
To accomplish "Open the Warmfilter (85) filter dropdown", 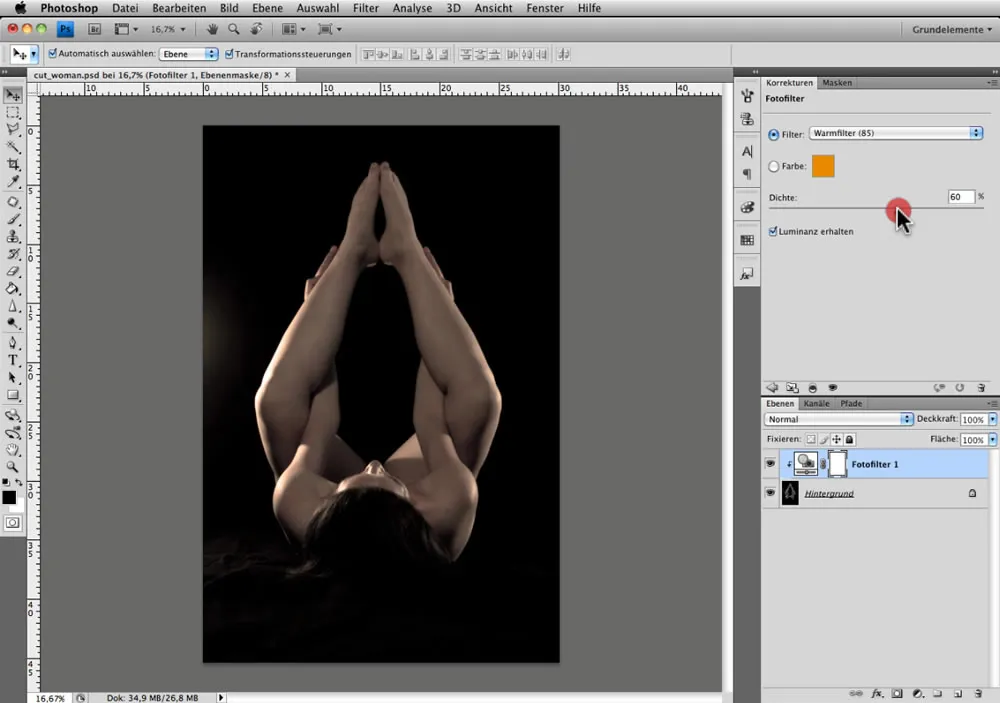I will tap(896, 133).
